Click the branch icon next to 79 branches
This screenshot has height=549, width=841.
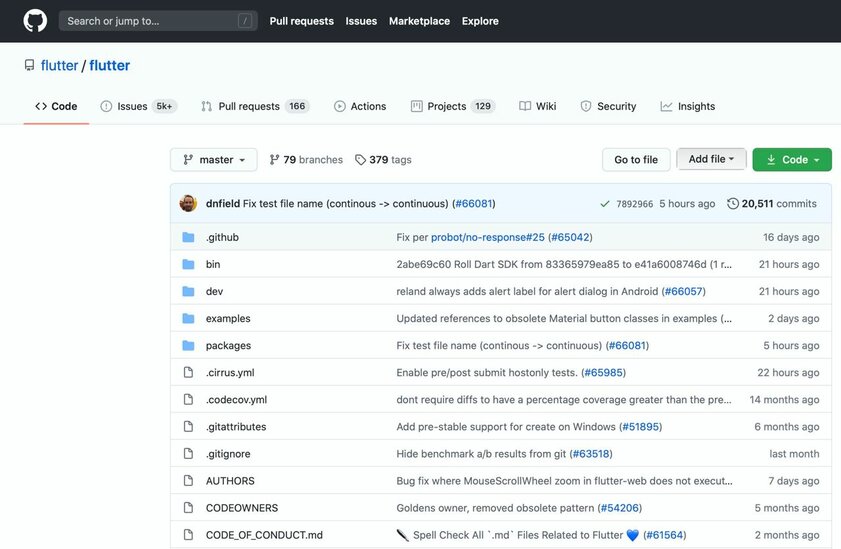pos(274,160)
